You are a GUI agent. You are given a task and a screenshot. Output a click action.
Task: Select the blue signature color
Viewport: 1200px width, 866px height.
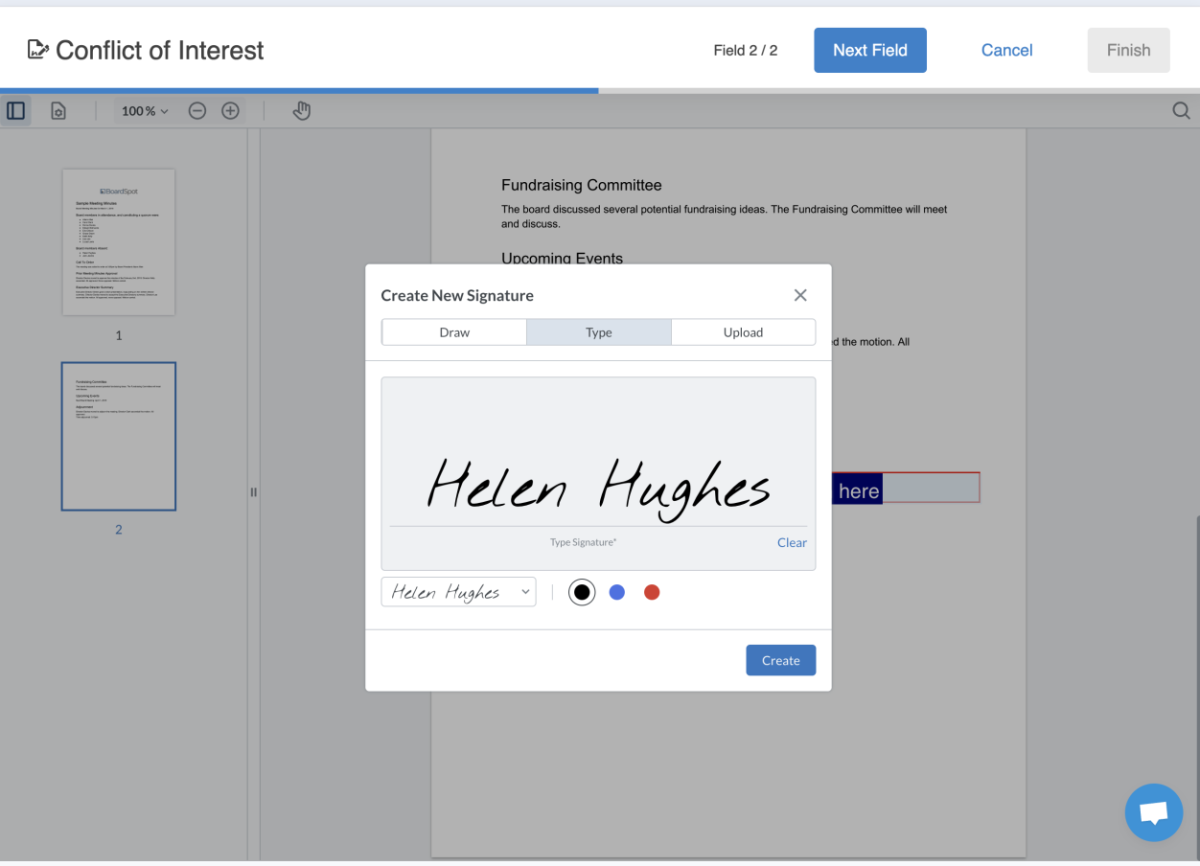tap(617, 592)
